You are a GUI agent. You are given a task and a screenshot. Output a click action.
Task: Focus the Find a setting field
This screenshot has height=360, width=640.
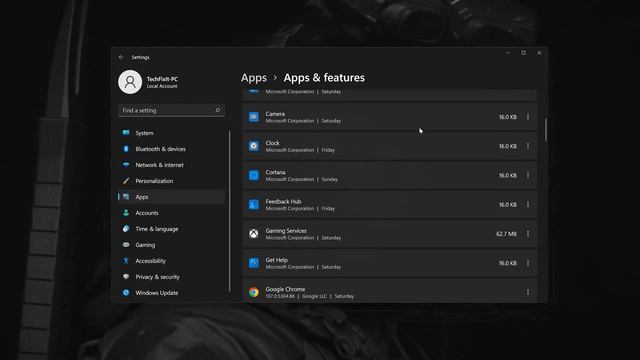pos(171,110)
